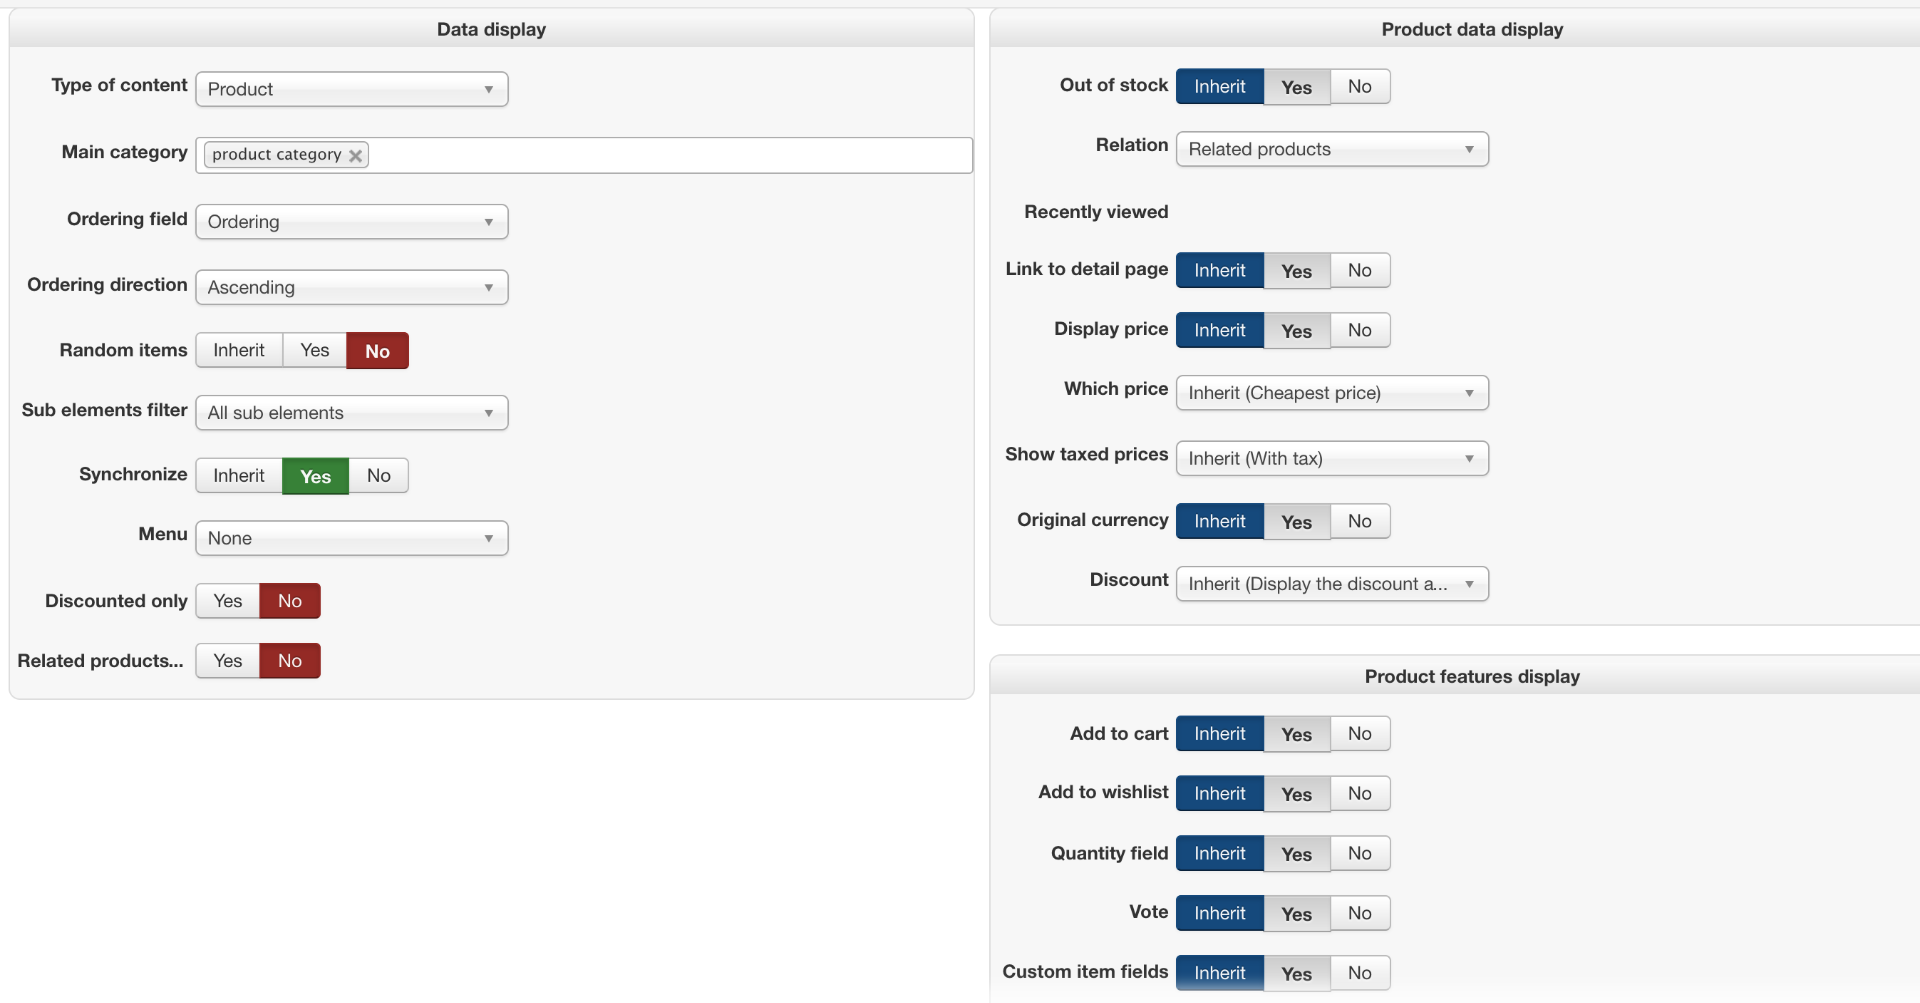Open the Discount dropdown
The height and width of the screenshot is (1003, 1920).
pos(1331,584)
